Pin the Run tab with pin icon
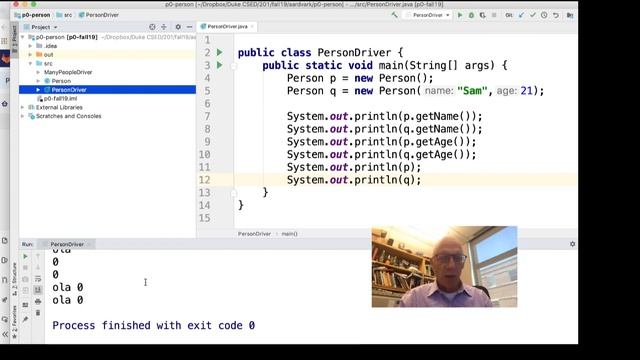The width and height of the screenshot is (640, 360). coord(25,319)
